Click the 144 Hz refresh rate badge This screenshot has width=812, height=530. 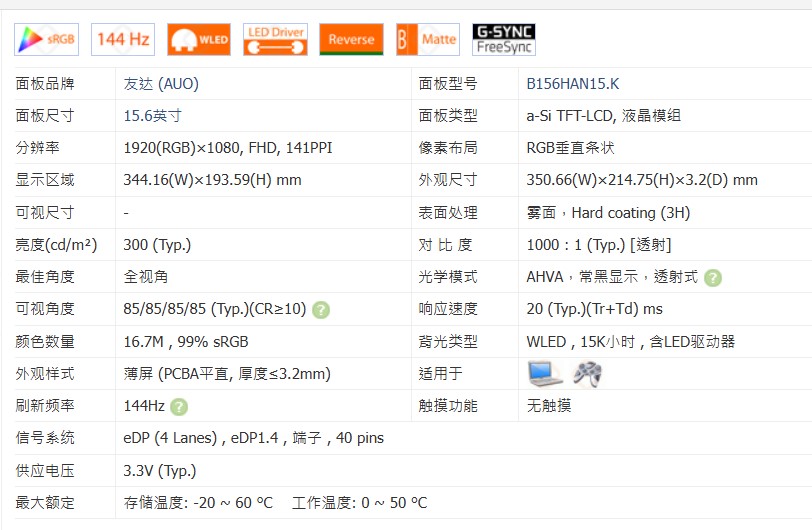tap(123, 40)
